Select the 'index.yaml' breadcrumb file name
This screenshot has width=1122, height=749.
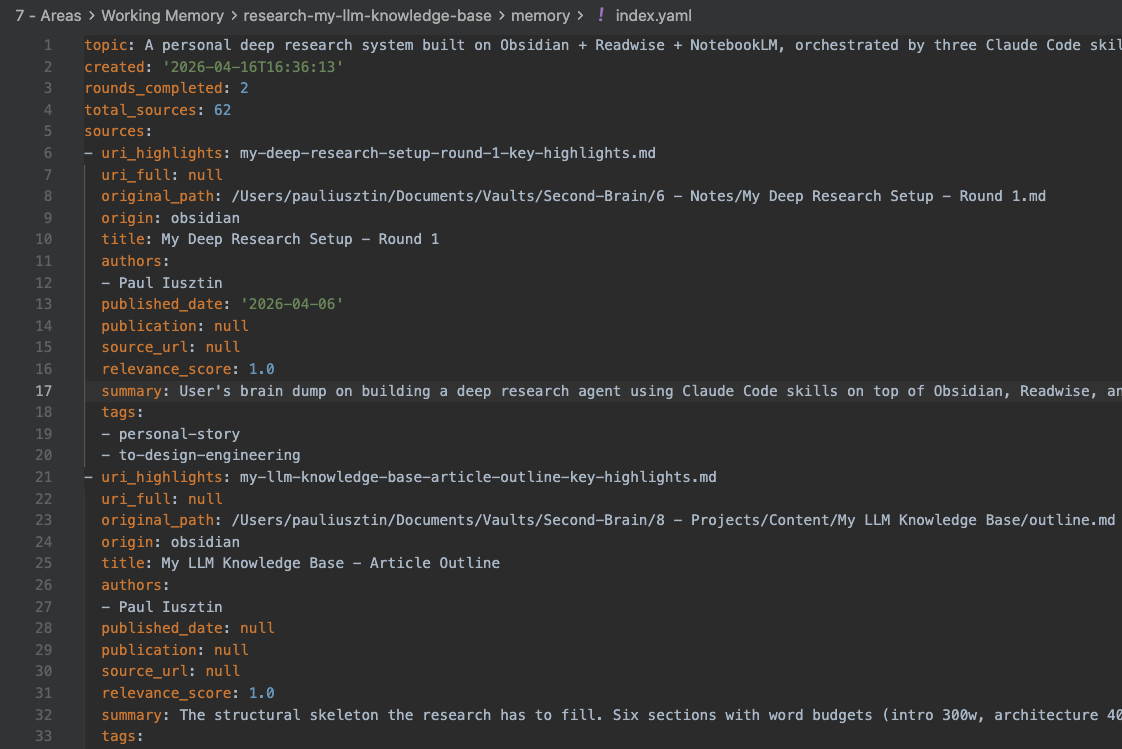coord(653,16)
